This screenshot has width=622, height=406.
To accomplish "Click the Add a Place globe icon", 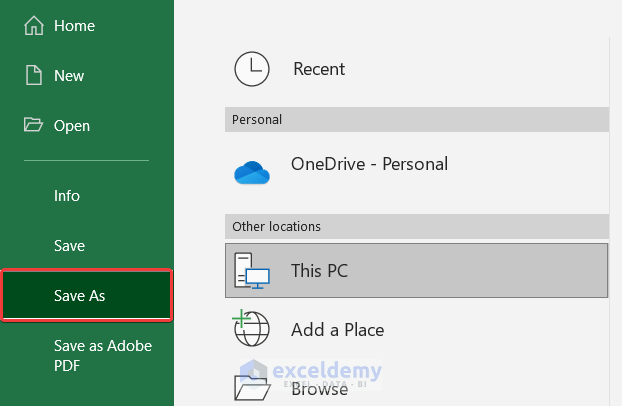I will 251,328.
